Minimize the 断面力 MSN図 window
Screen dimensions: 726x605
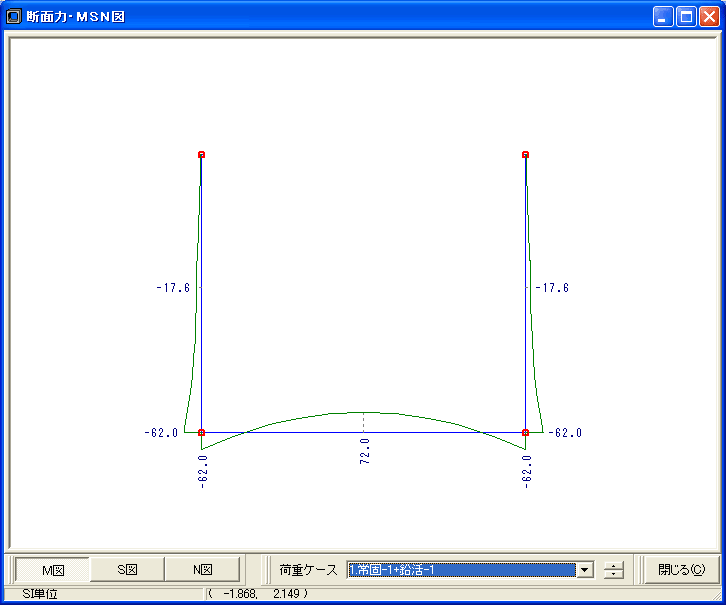(x=663, y=17)
